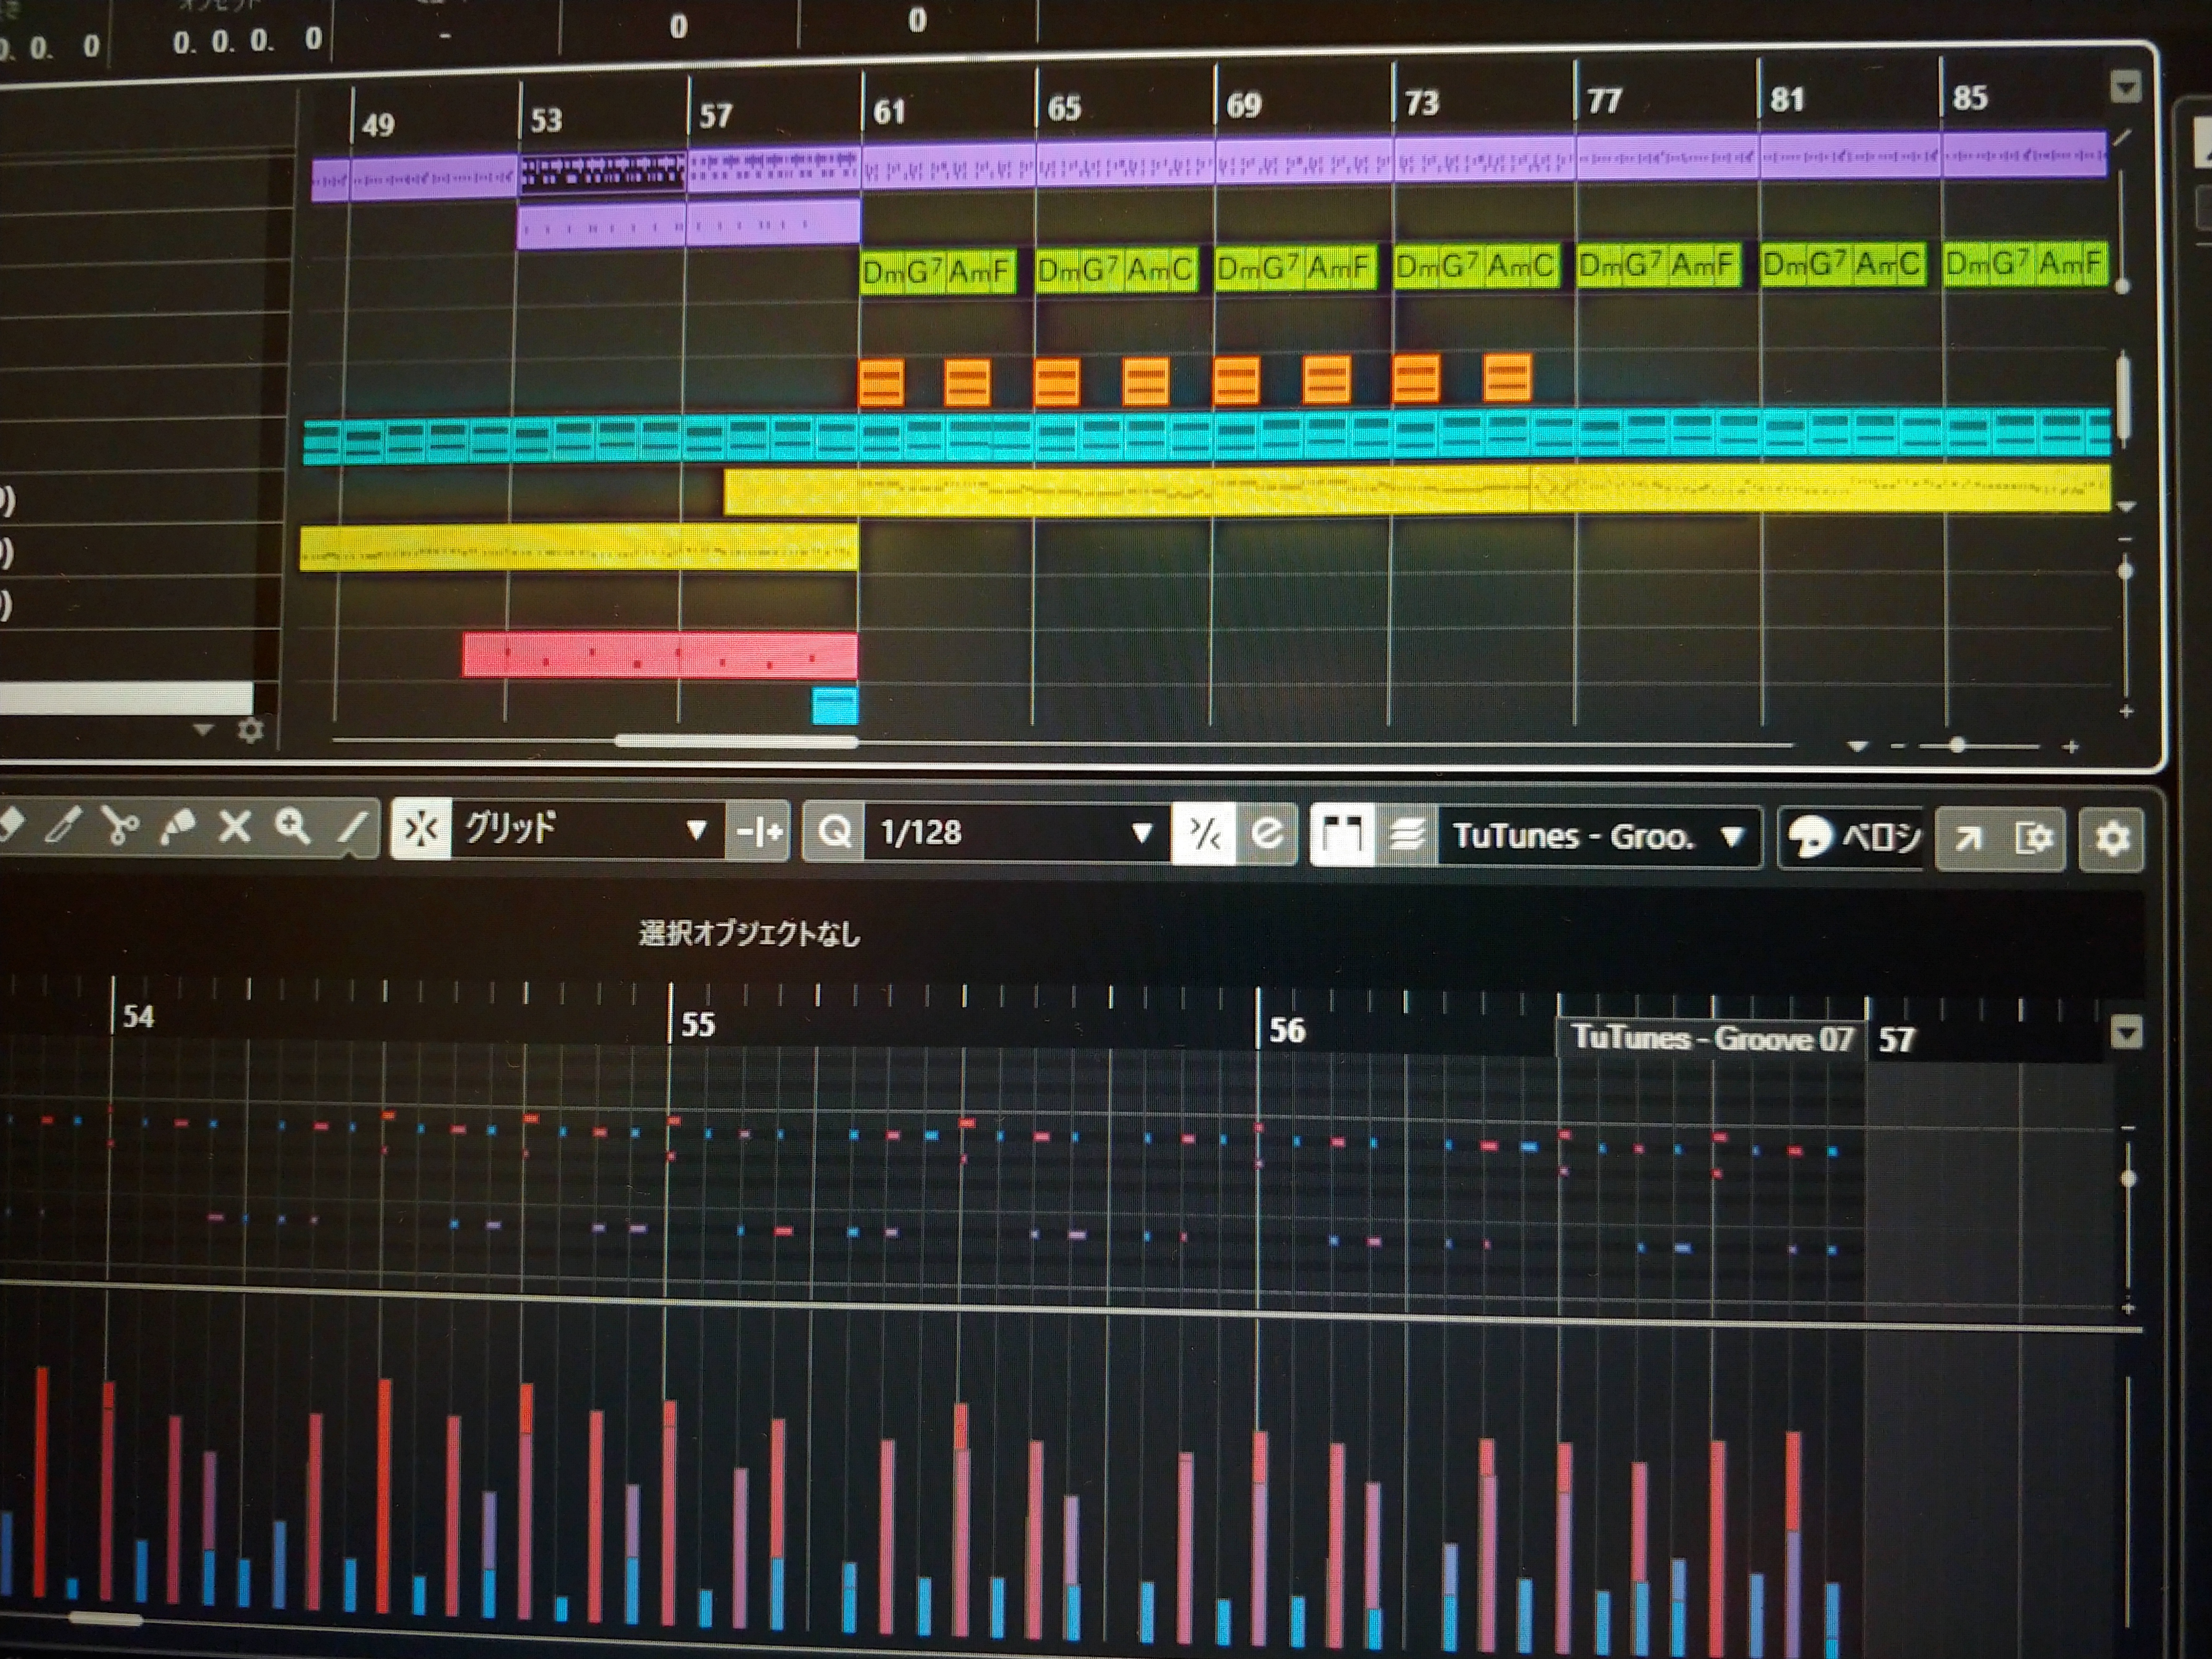Image resolution: width=2212 pixels, height=1659 pixels.
Task: Select the Mute X tool
Action: (x=234, y=827)
